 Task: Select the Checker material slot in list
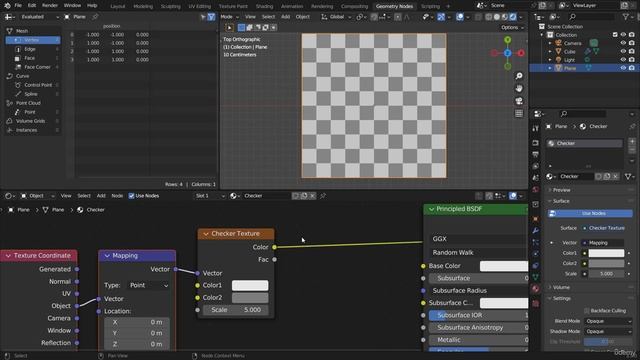tap(584, 143)
